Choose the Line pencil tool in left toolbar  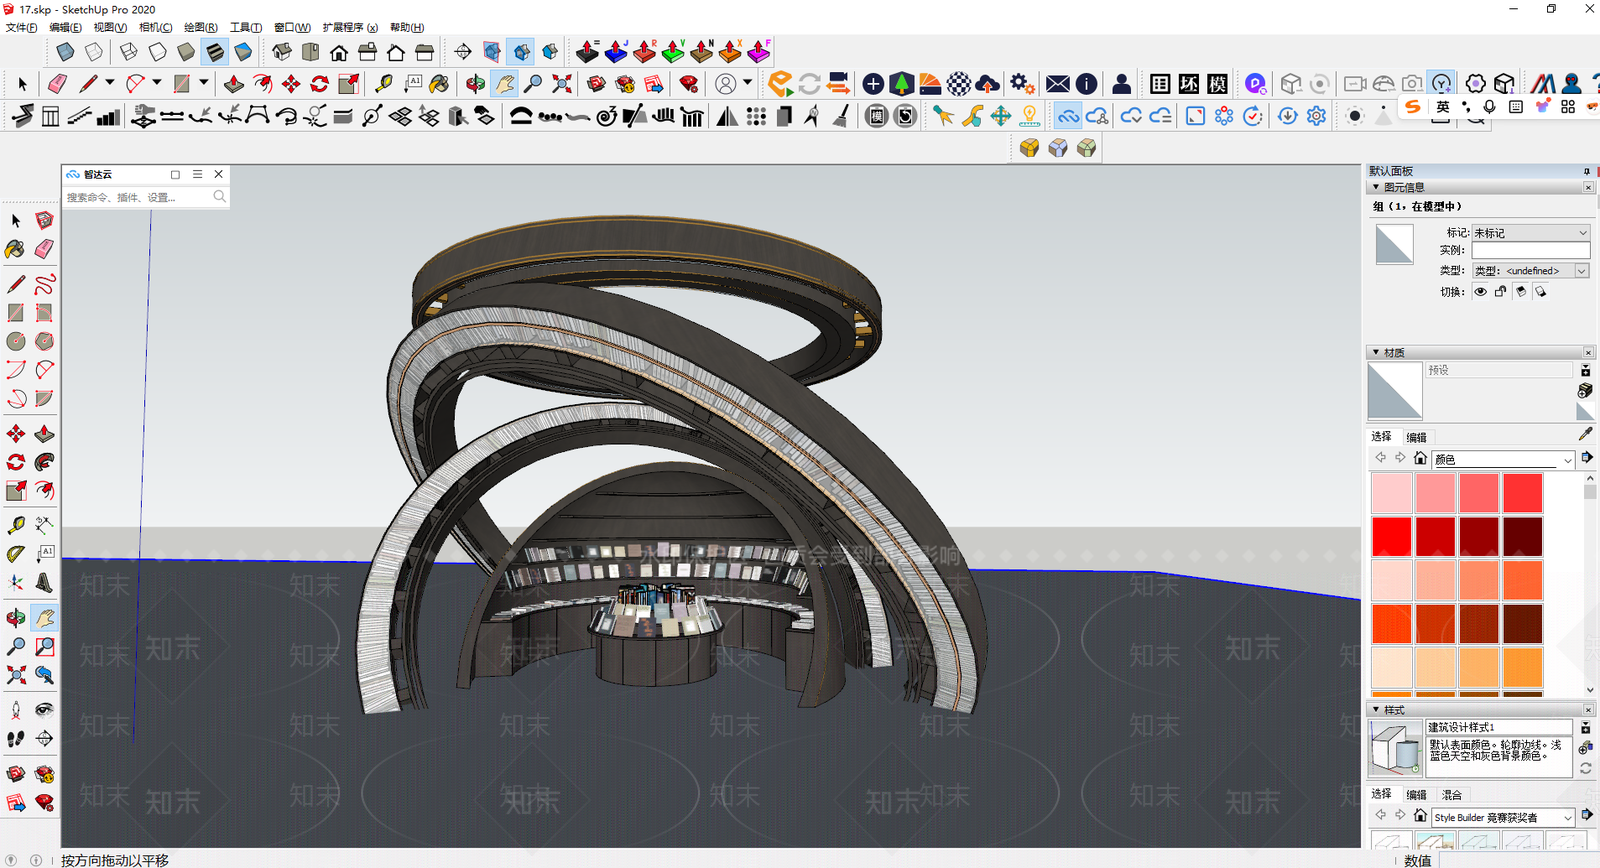tap(15, 284)
